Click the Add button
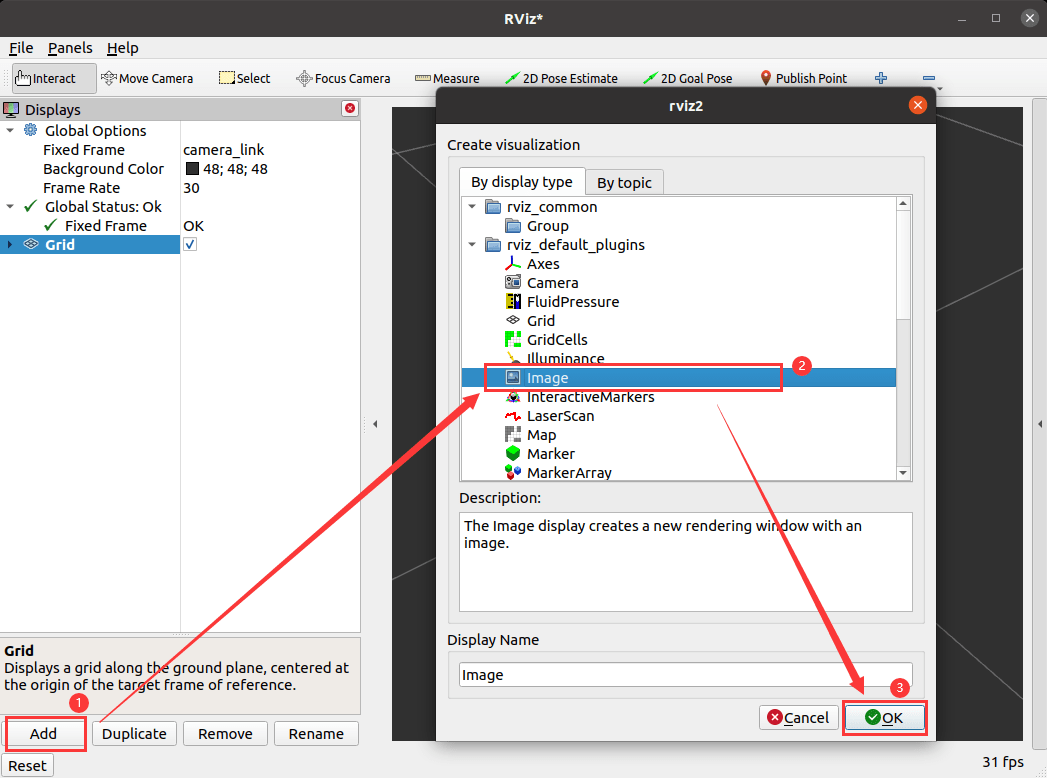The height and width of the screenshot is (778, 1047). point(44,734)
